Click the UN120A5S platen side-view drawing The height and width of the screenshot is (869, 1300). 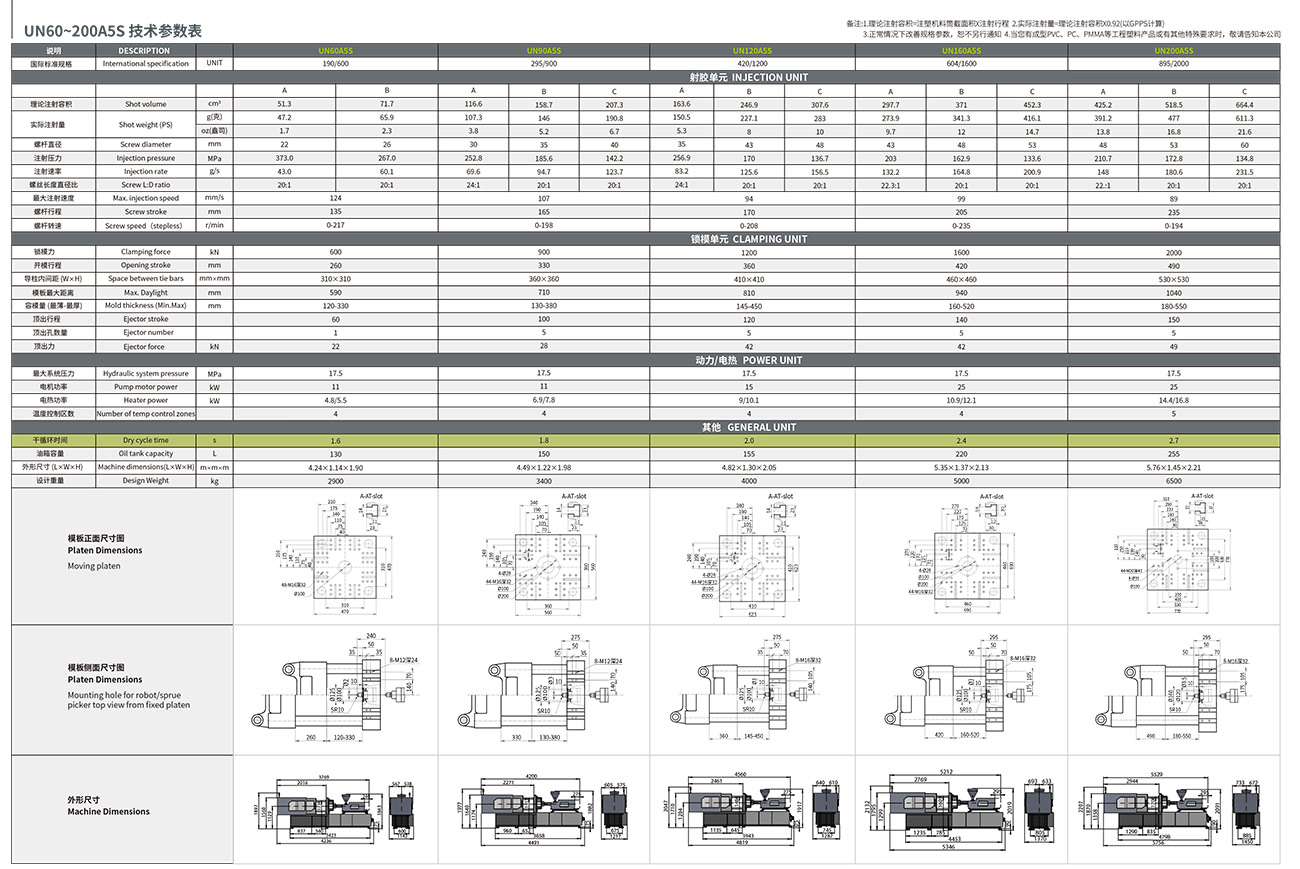click(x=752, y=688)
